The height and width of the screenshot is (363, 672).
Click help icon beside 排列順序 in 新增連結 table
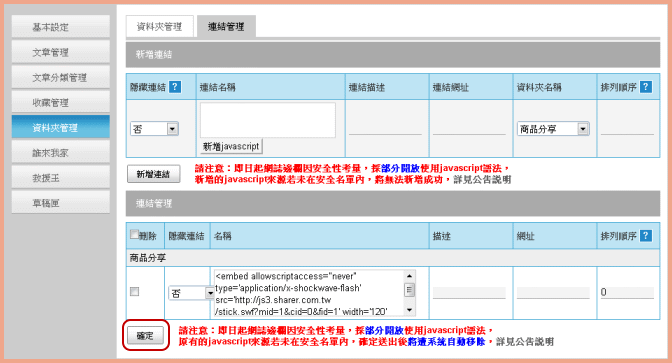click(646, 87)
